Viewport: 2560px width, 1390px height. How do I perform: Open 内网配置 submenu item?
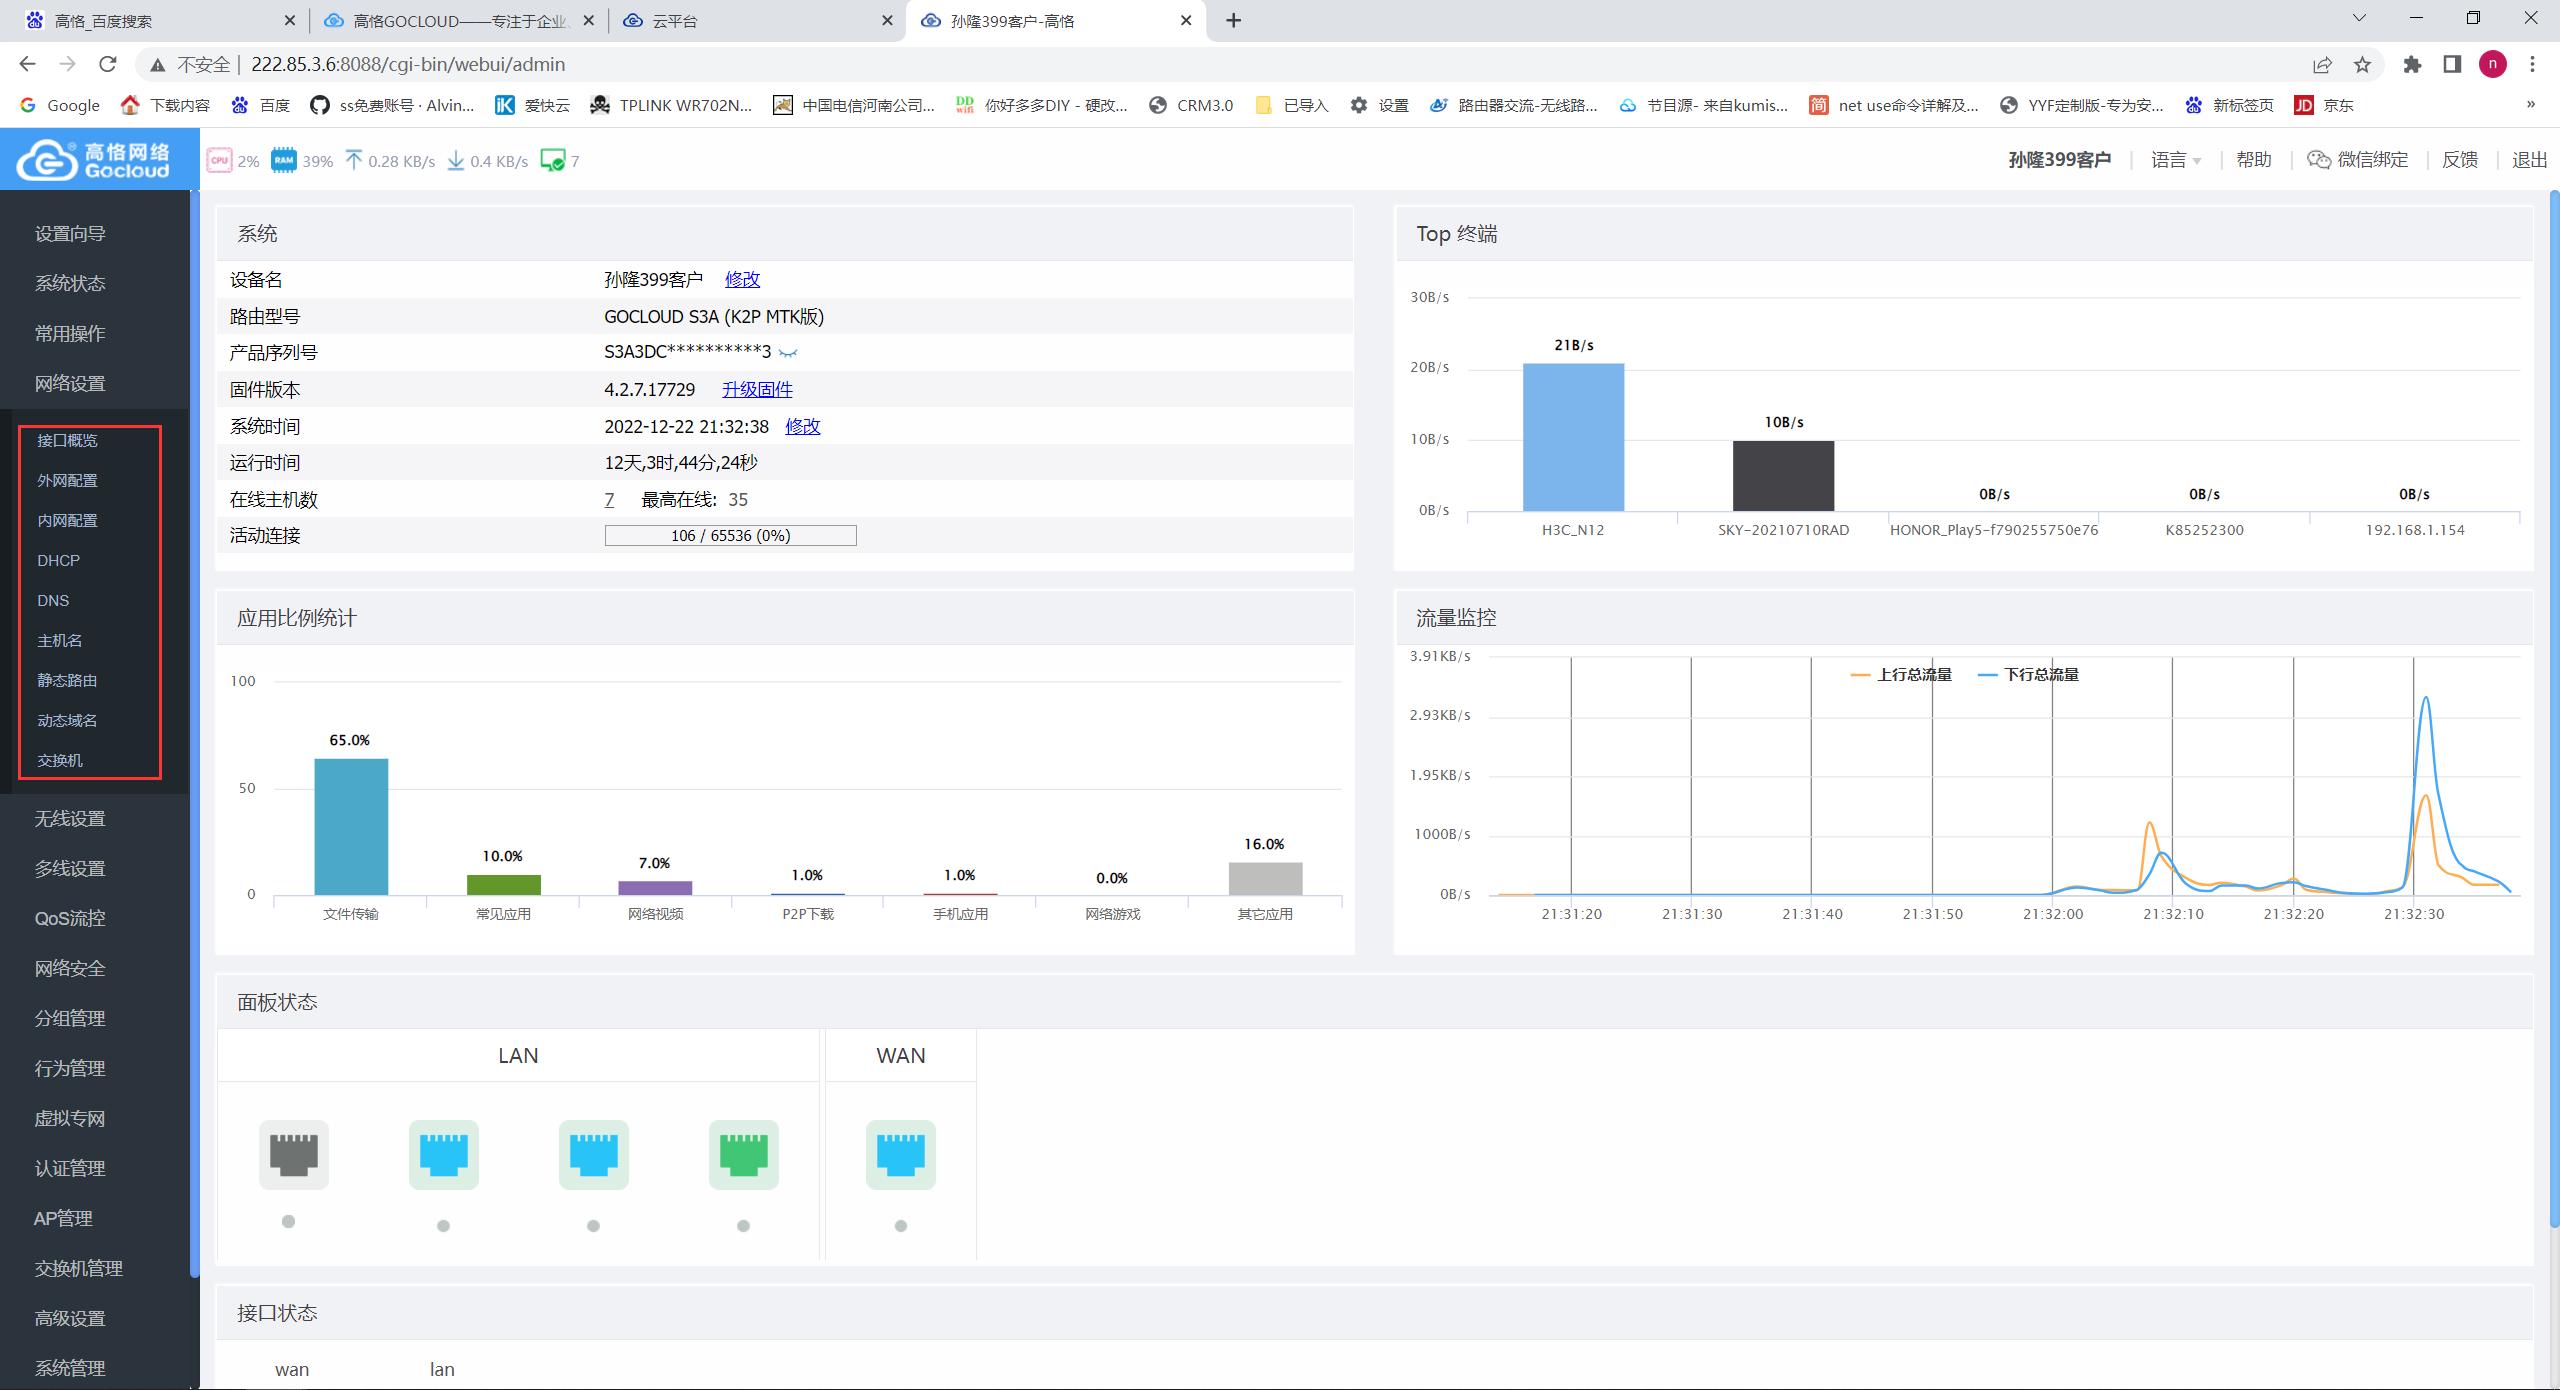click(67, 520)
